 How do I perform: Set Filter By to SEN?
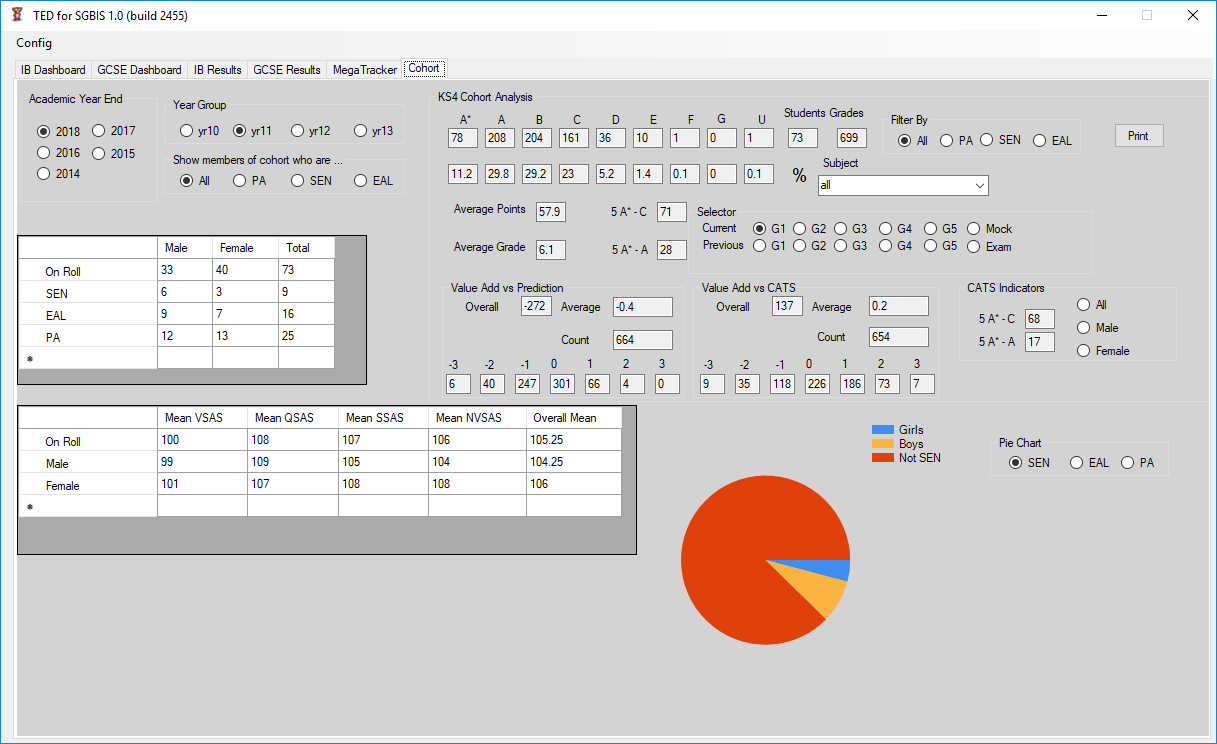1001,141
